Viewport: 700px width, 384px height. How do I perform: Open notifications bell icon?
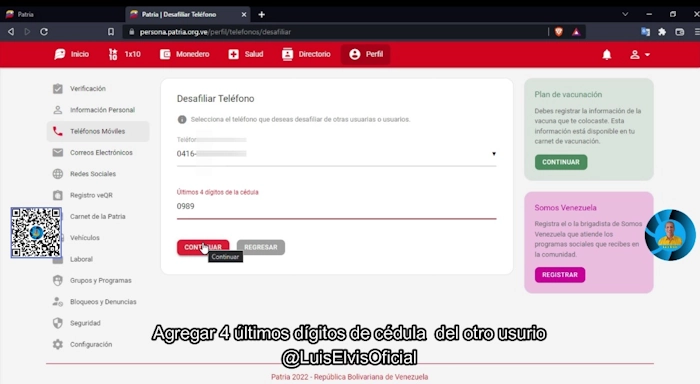point(607,54)
